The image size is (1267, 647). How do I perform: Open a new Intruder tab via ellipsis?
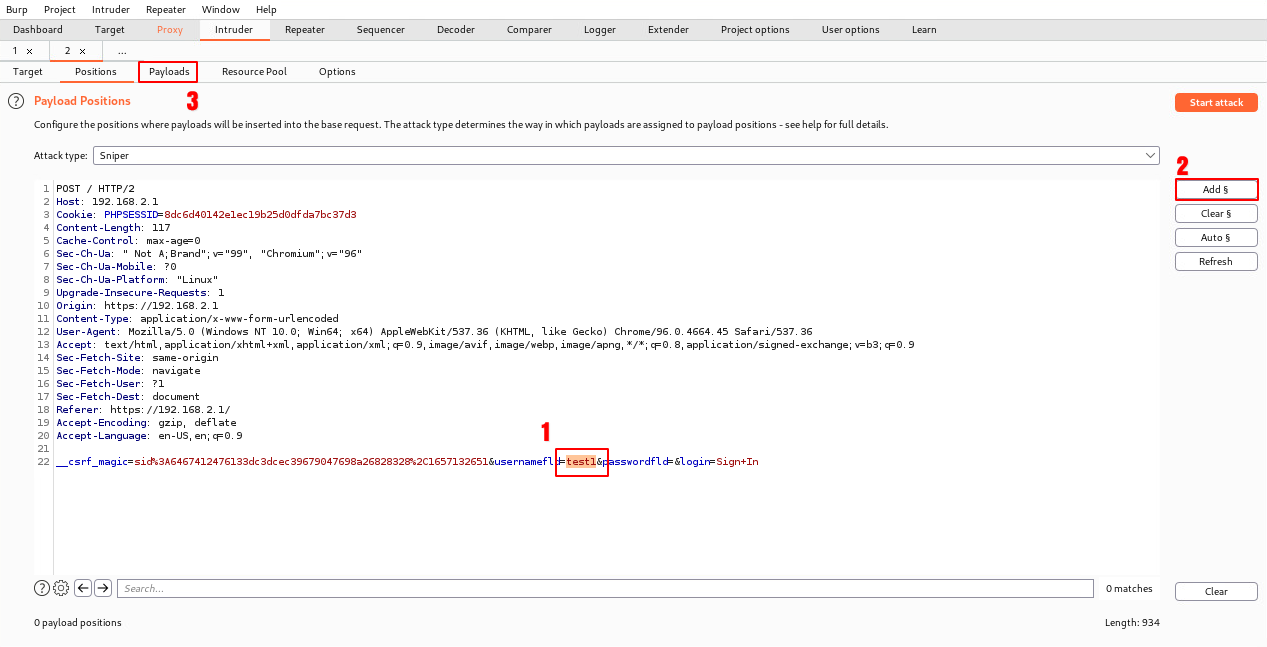click(x=122, y=51)
